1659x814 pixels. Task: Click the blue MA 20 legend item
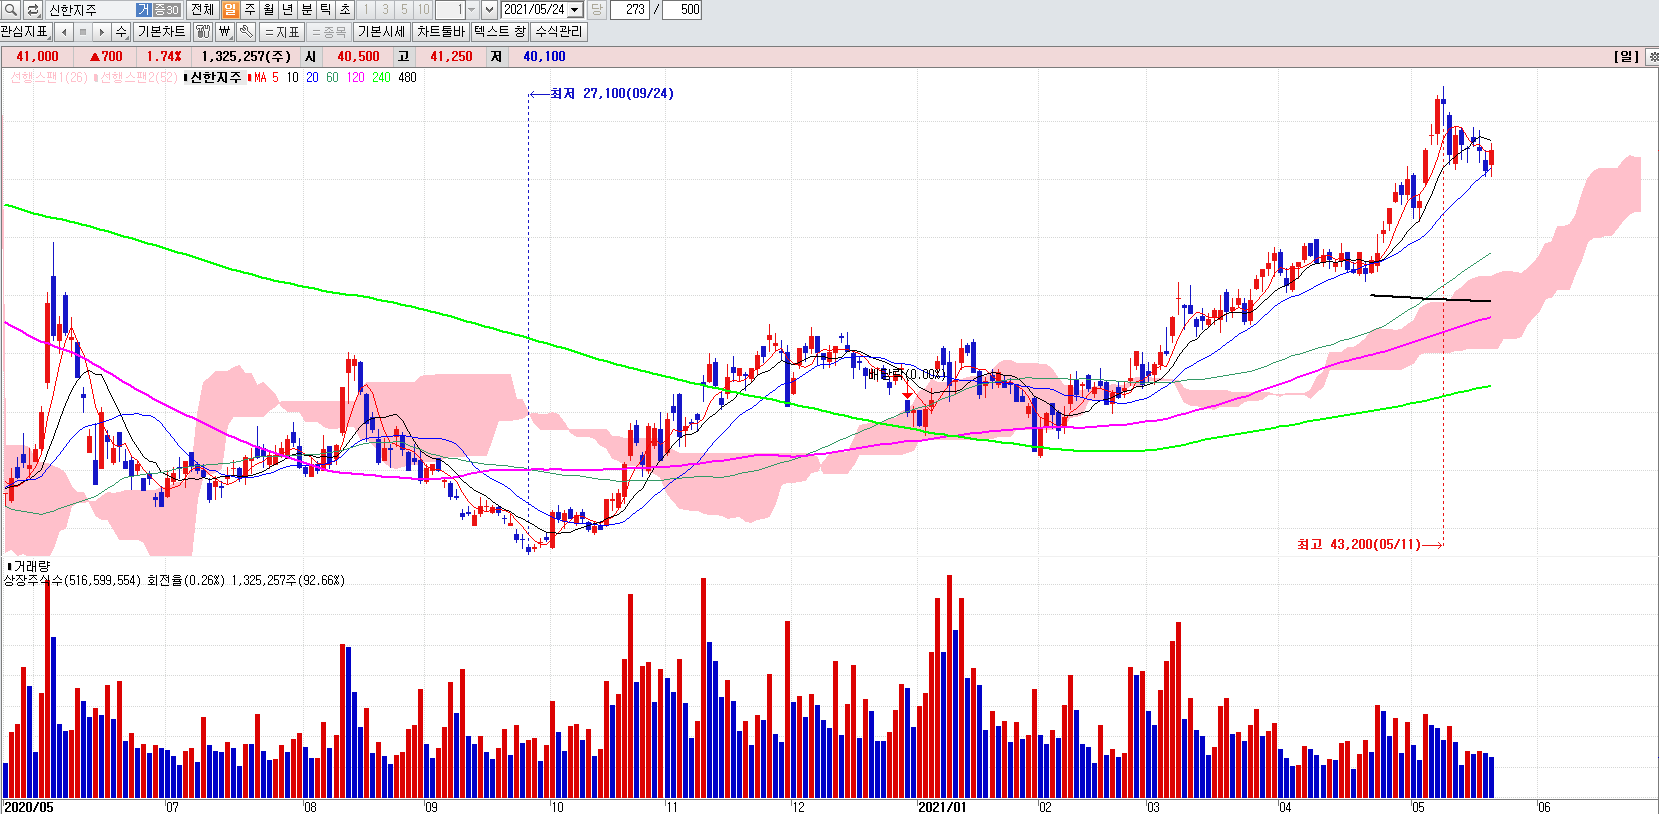tap(312, 77)
